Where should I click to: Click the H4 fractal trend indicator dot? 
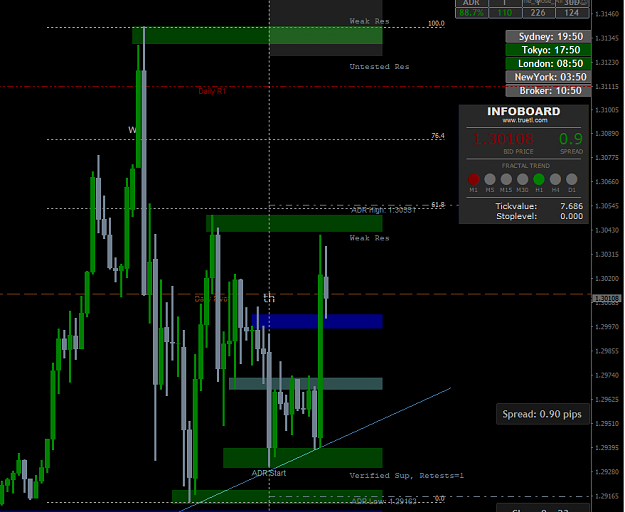click(555, 179)
